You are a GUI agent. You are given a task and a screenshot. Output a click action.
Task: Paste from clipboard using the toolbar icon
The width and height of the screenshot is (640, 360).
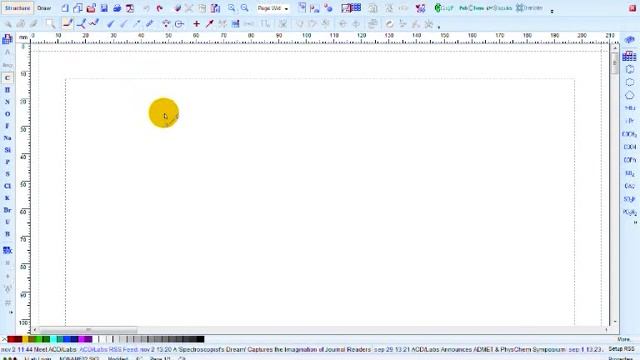click(x=216, y=8)
